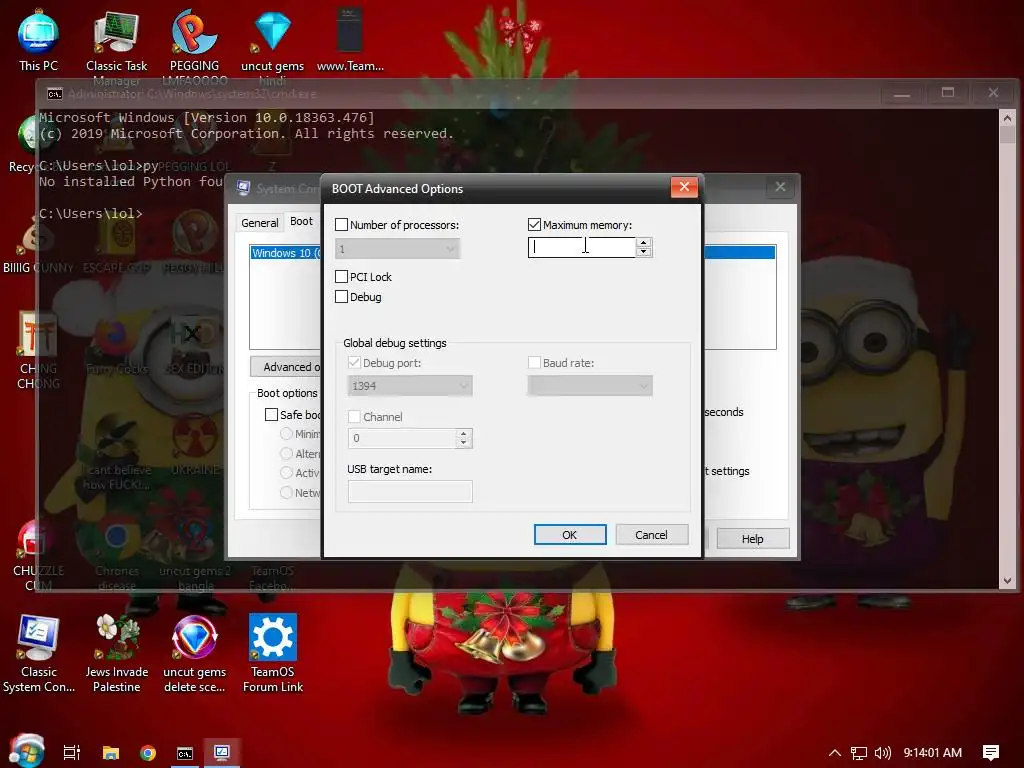Open uncut gems delete scene desktop icon
The height and width of the screenshot is (768, 1024).
[x=195, y=653]
